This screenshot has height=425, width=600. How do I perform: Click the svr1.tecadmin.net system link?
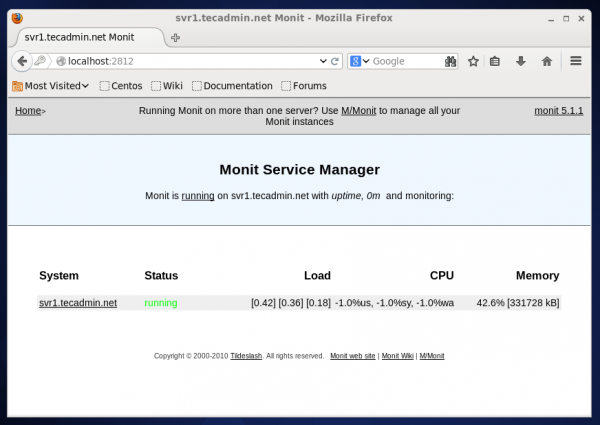click(x=78, y=303)
